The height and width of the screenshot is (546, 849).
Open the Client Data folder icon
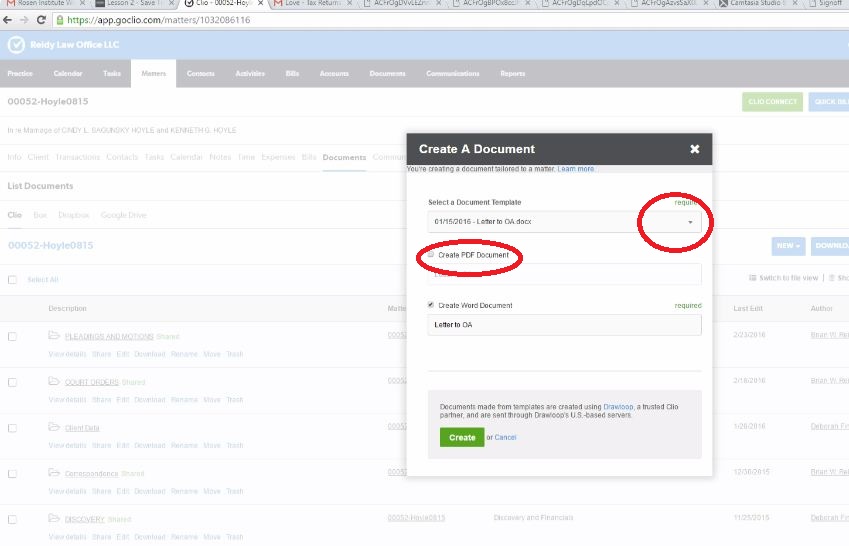[54, 427]
